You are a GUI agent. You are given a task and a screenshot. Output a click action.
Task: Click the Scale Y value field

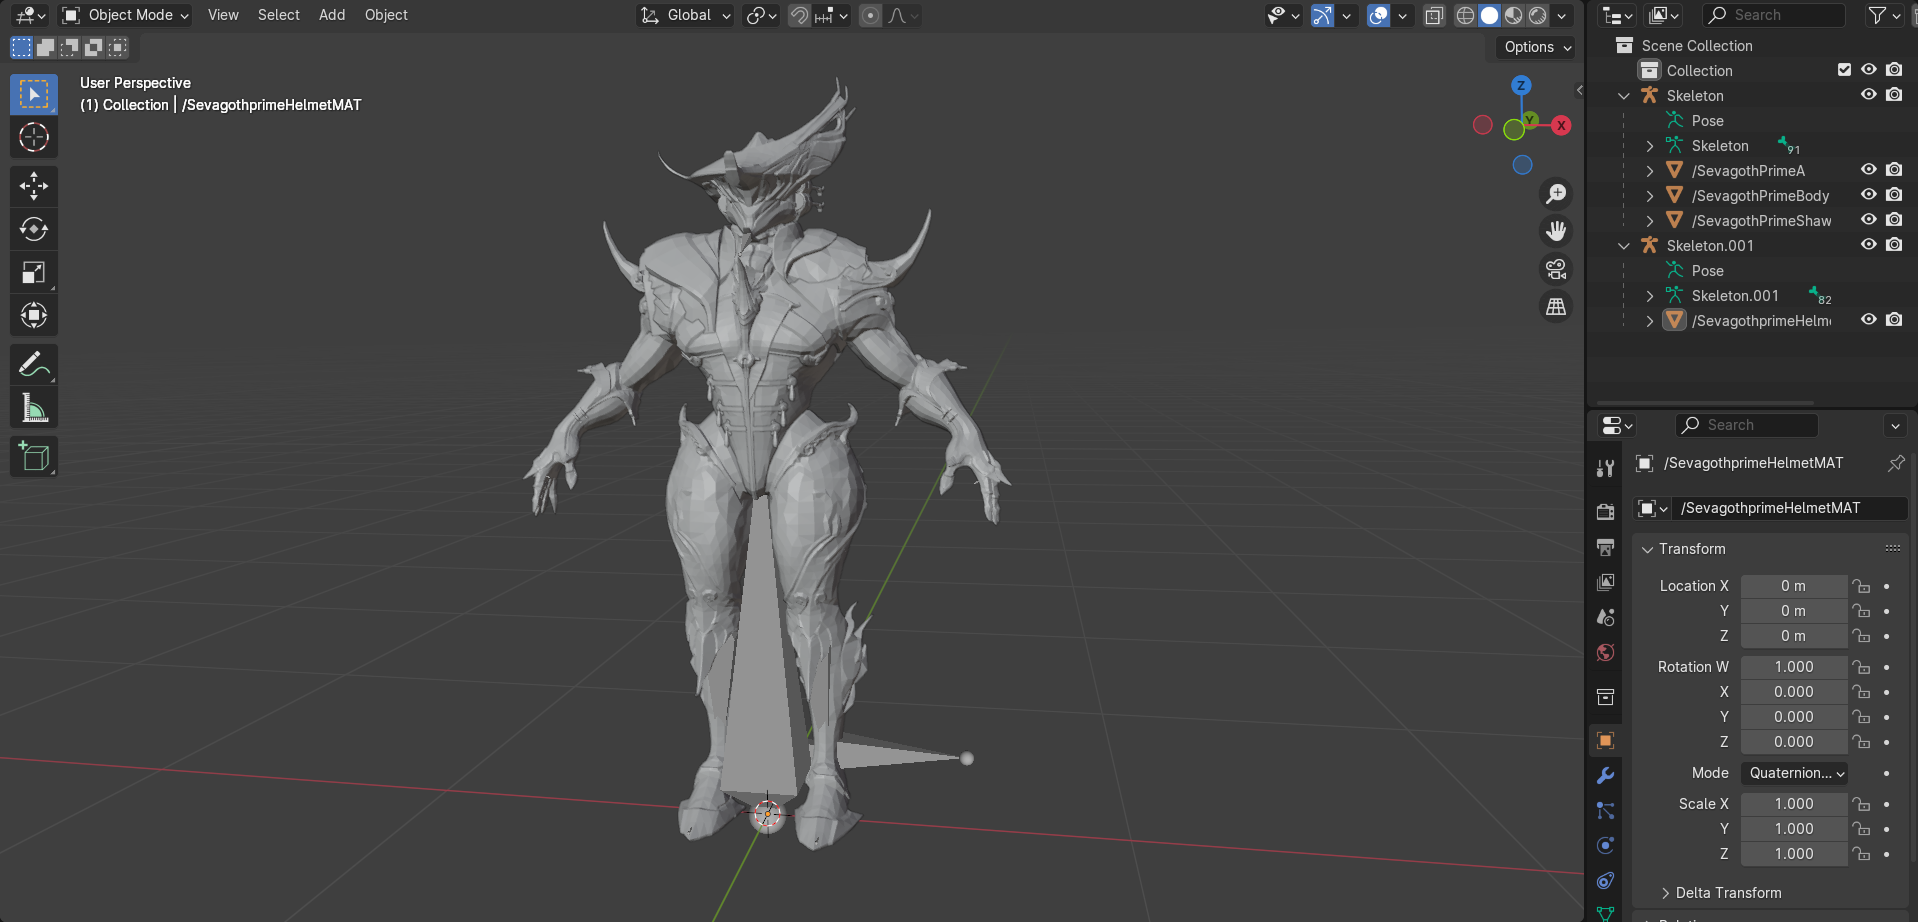[x=1794, y=829]
